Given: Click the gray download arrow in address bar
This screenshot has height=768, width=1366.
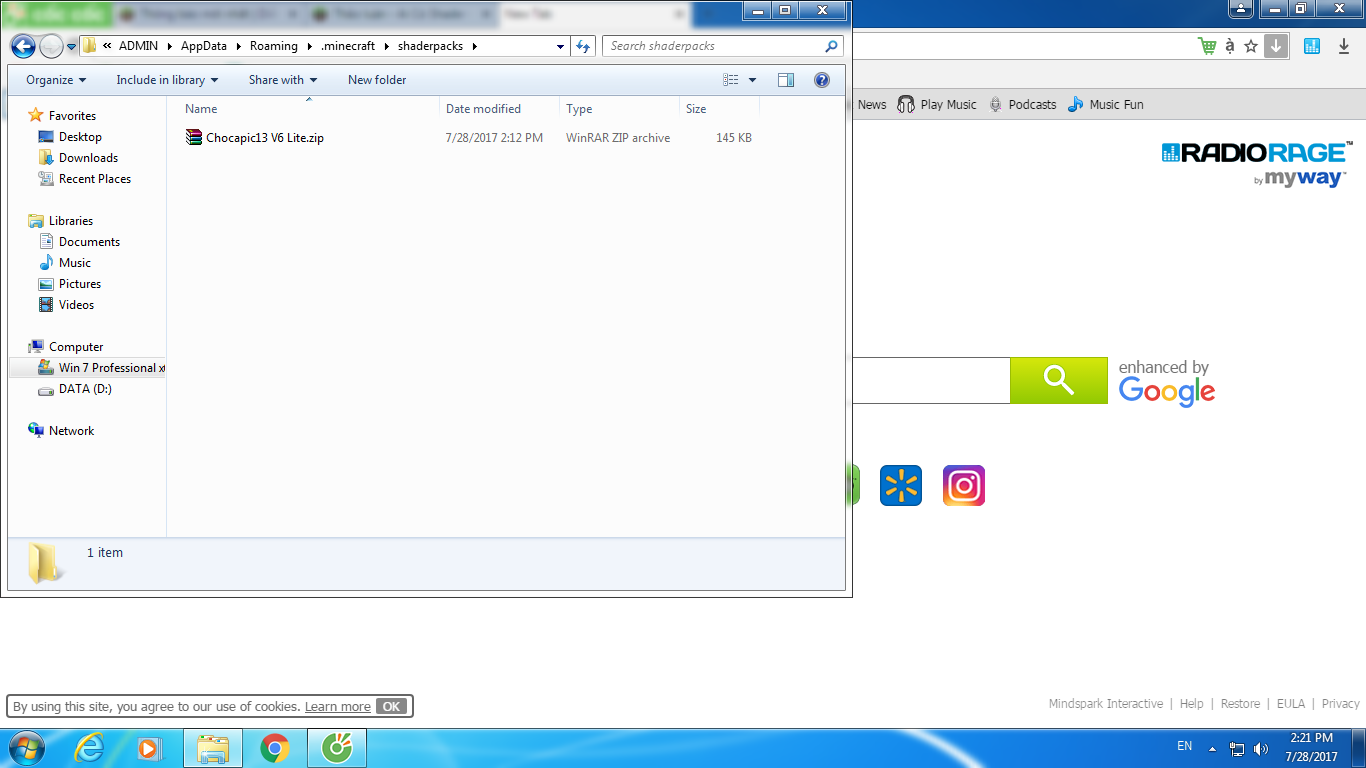Looking at the screenshot, I should pyautogui.click(x=1276, y=46).
